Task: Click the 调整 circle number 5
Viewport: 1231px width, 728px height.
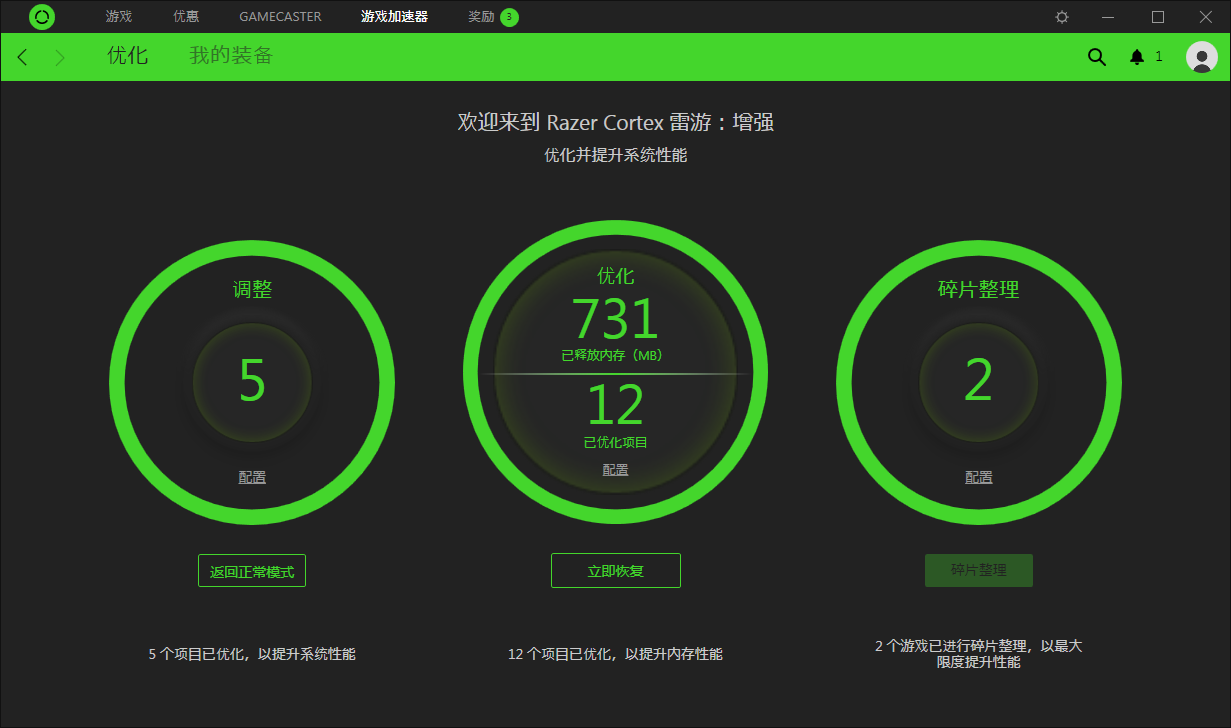Action: click(x=252, y=381)
